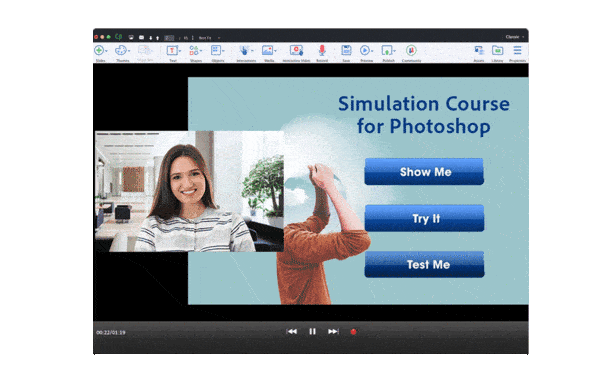The image size is (600, 380).
Task: Expand the Preview dropdown arrow
Action: (x=372, y=51)
